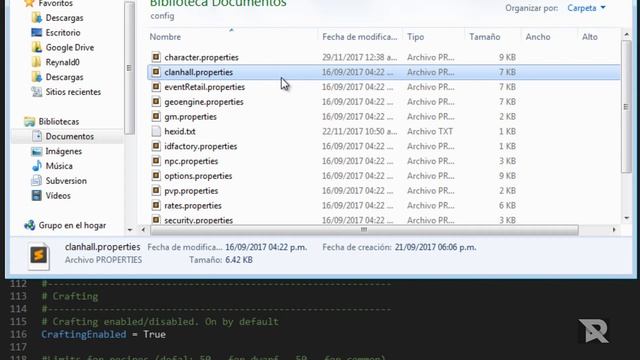Click CraftingEnabled on editor line 116
Image resolution: width=640 pixels, height=360 pixels.
[x=84, y=334]
